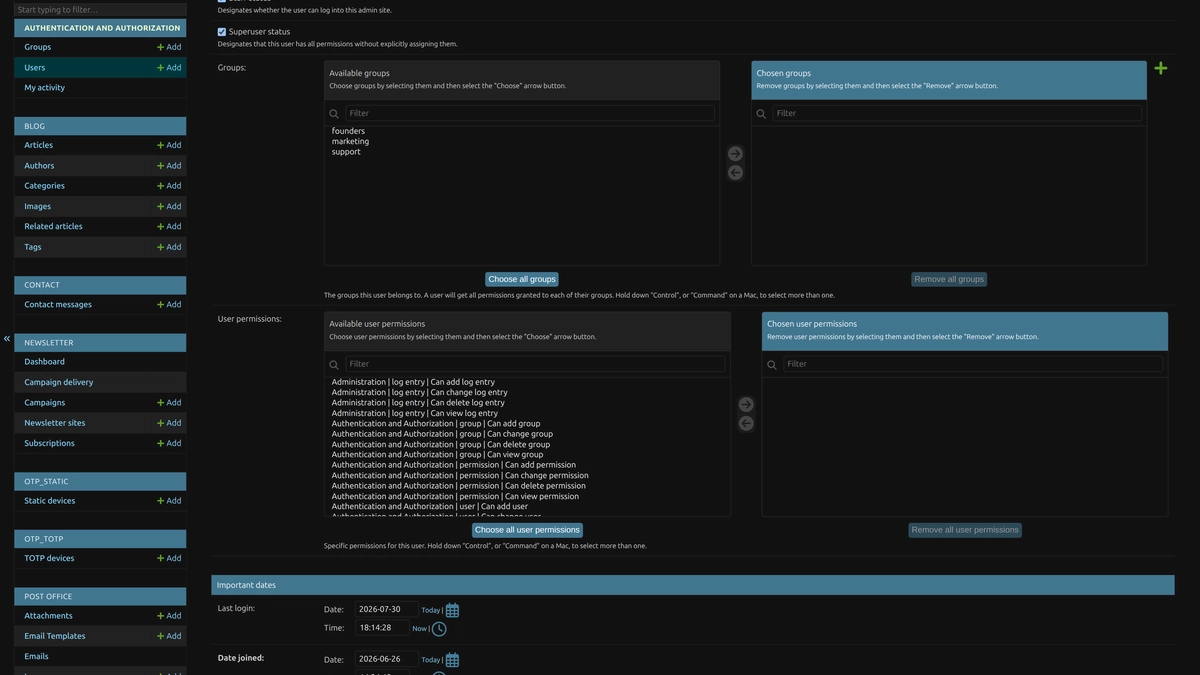Open the Articles sidebar link

click(39, 145)
